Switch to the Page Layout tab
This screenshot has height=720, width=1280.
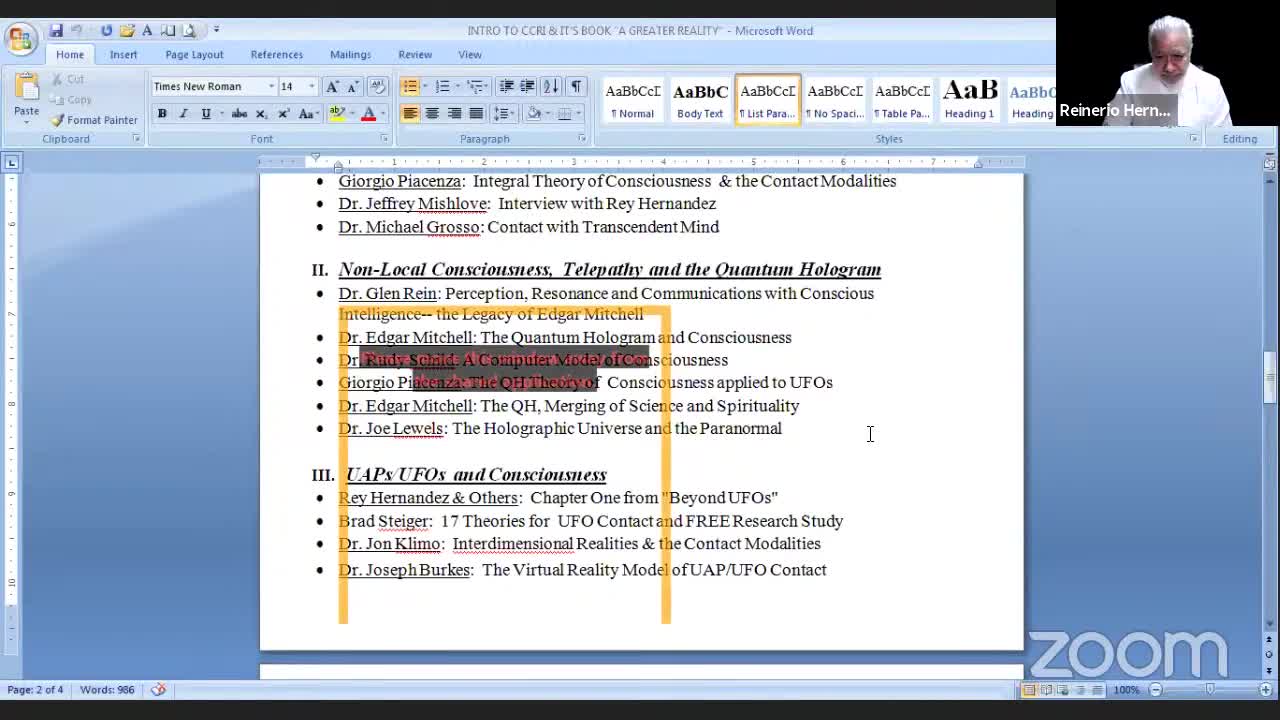tap(194, 55)
